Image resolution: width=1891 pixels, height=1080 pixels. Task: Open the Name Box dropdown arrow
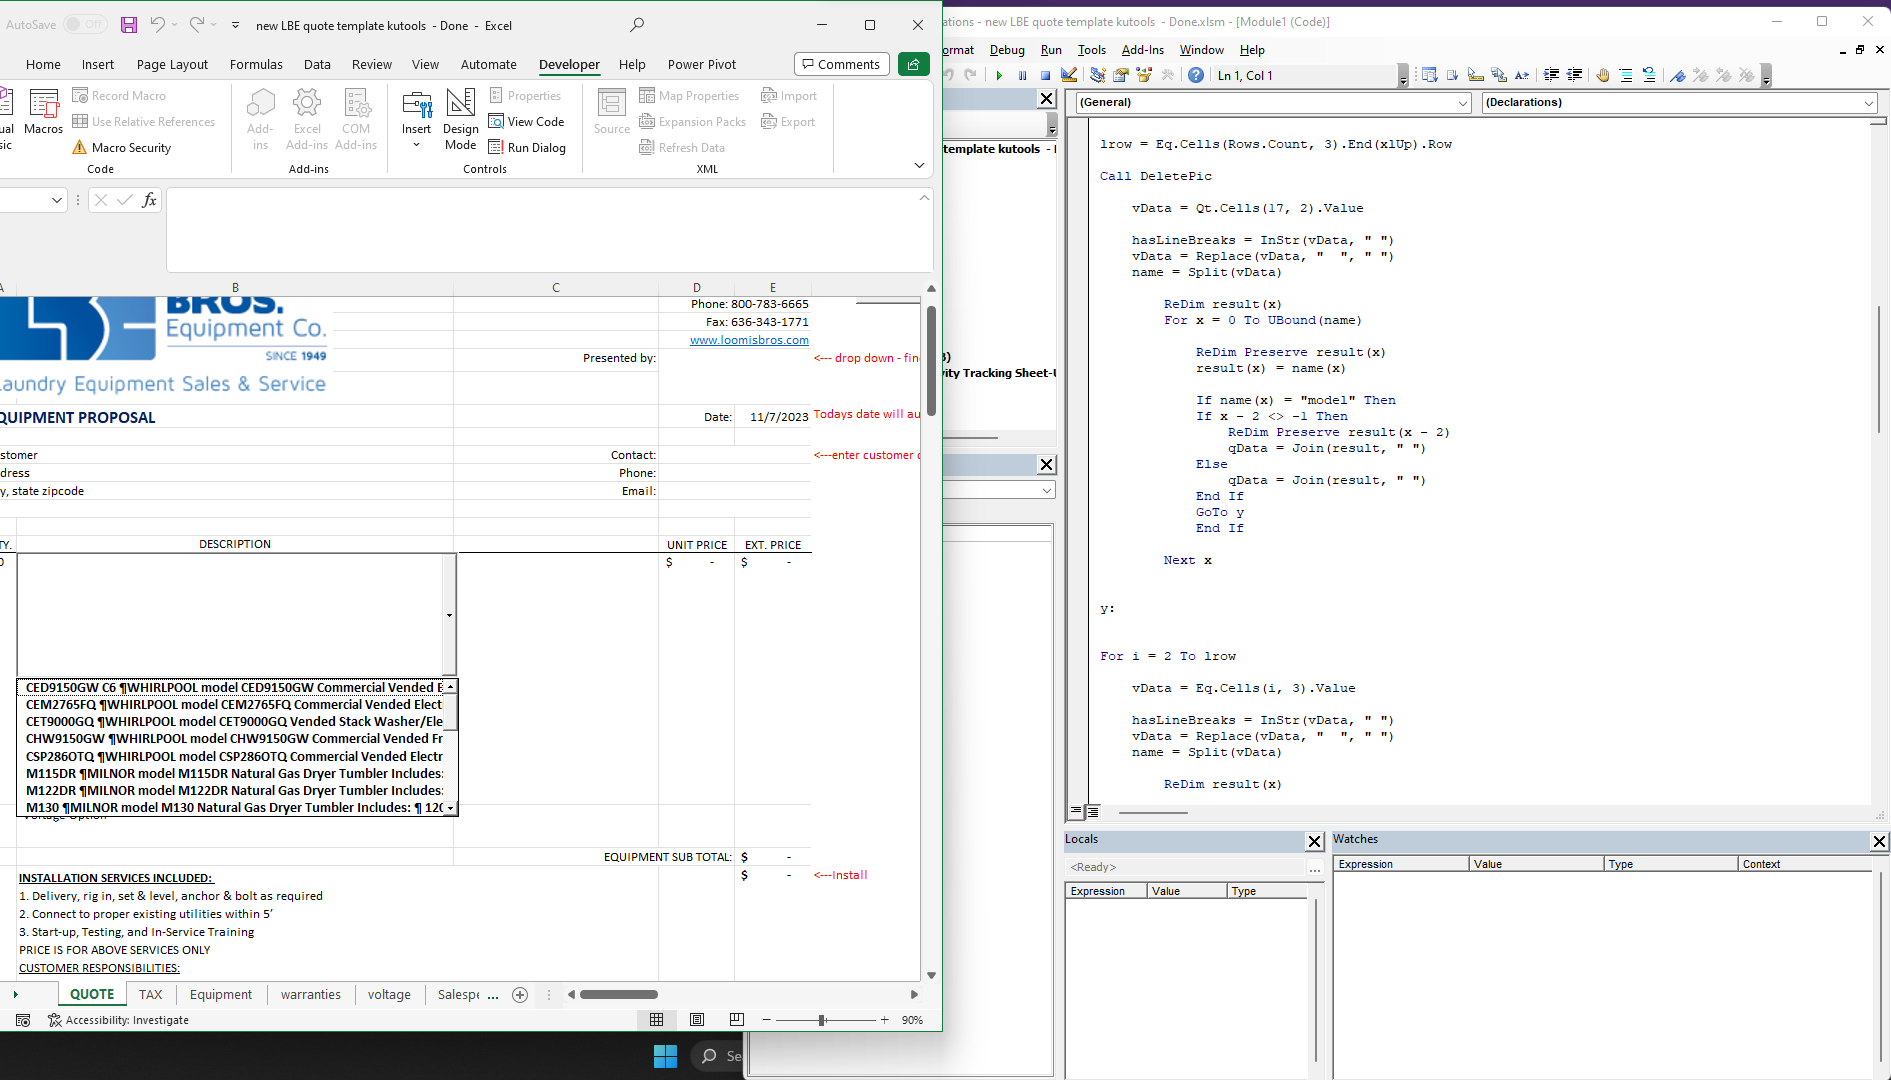[x=56, y=200]
